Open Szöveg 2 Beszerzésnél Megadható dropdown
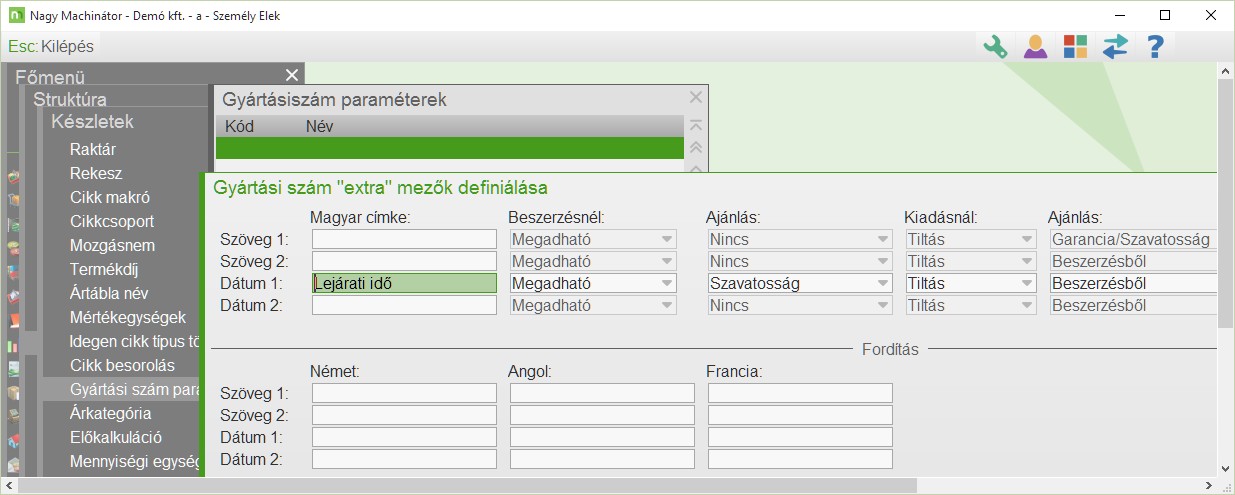1235x495 pixels. pyautogui.click(x=593, y=261)
